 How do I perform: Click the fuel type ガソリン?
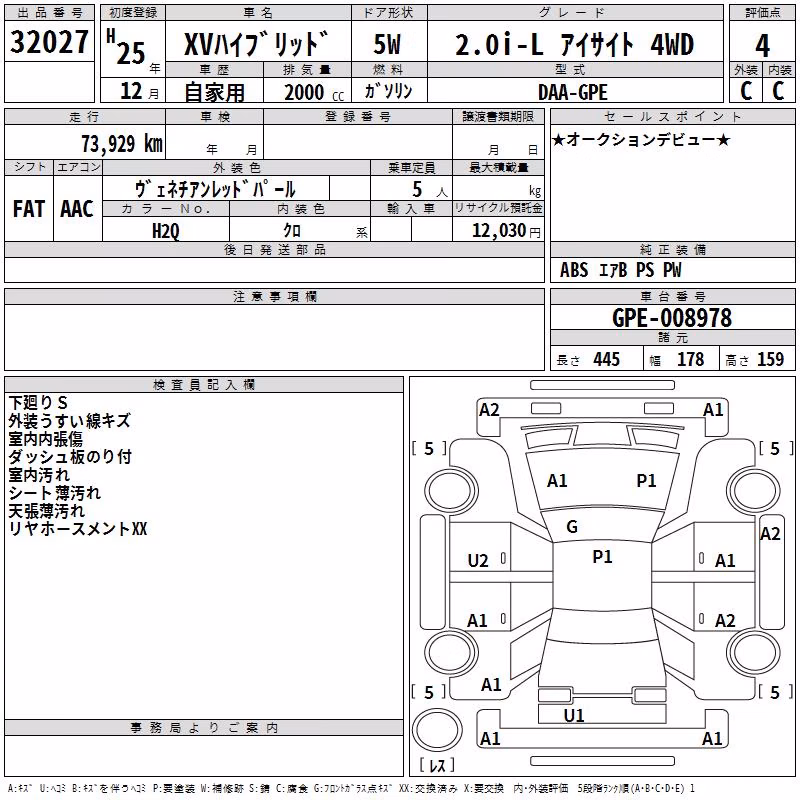388,91
